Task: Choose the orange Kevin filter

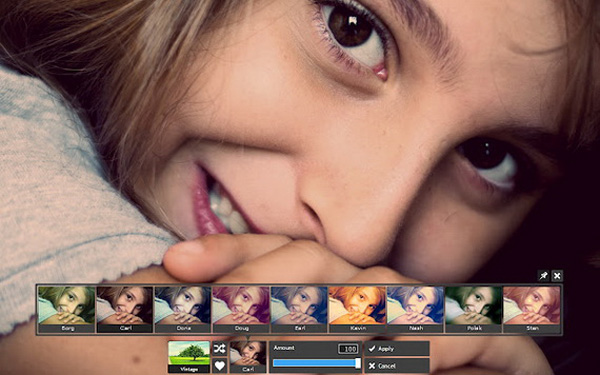Action: 357,309
